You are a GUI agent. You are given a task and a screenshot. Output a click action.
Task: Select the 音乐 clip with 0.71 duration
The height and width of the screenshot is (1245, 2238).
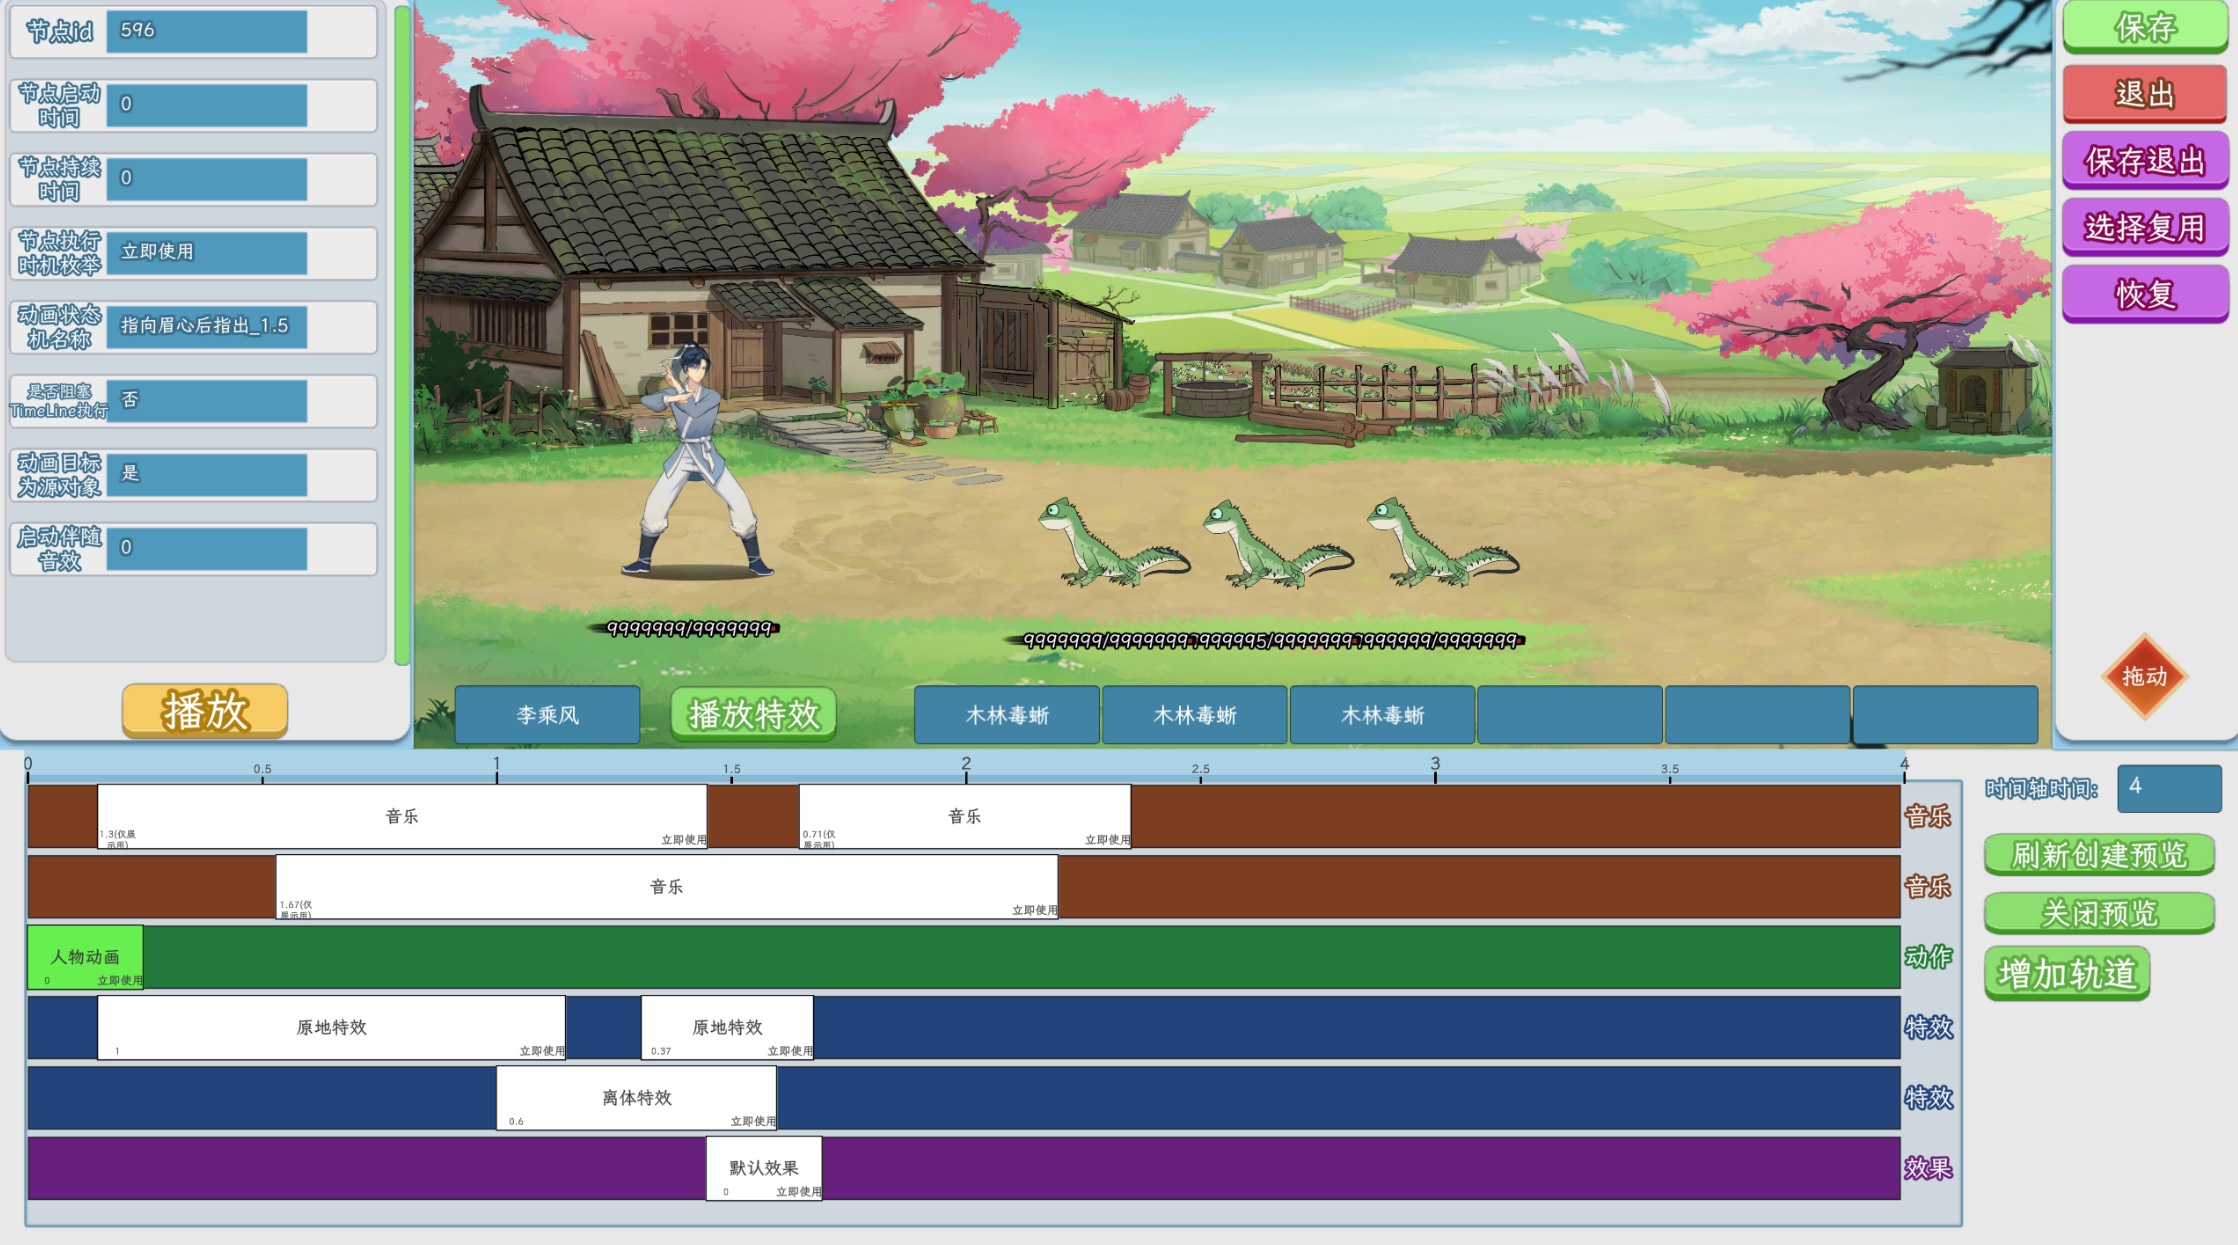(965, 816)
